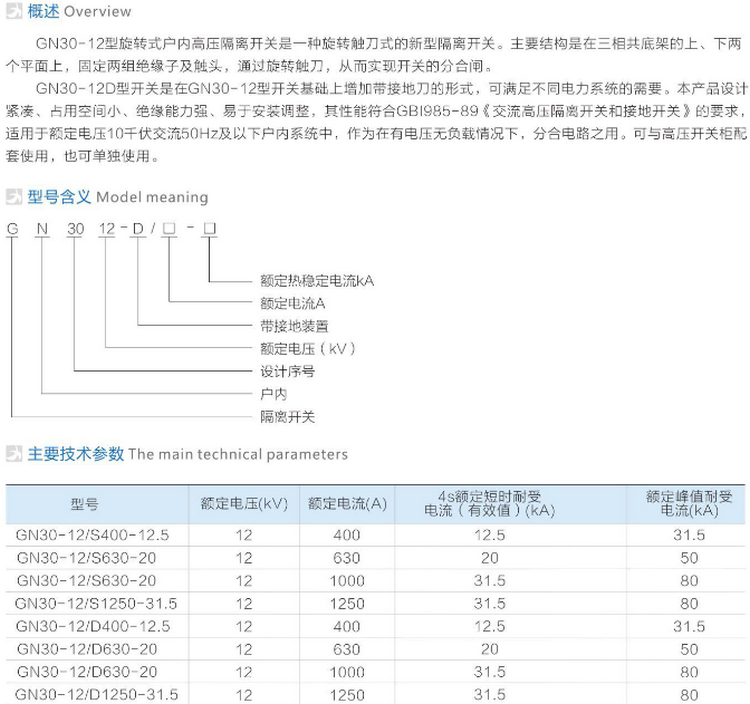Click the overview paragraph starting GN30-12型旋转式
Viewport: 750px width, 704px height.
tap(373, 55)
